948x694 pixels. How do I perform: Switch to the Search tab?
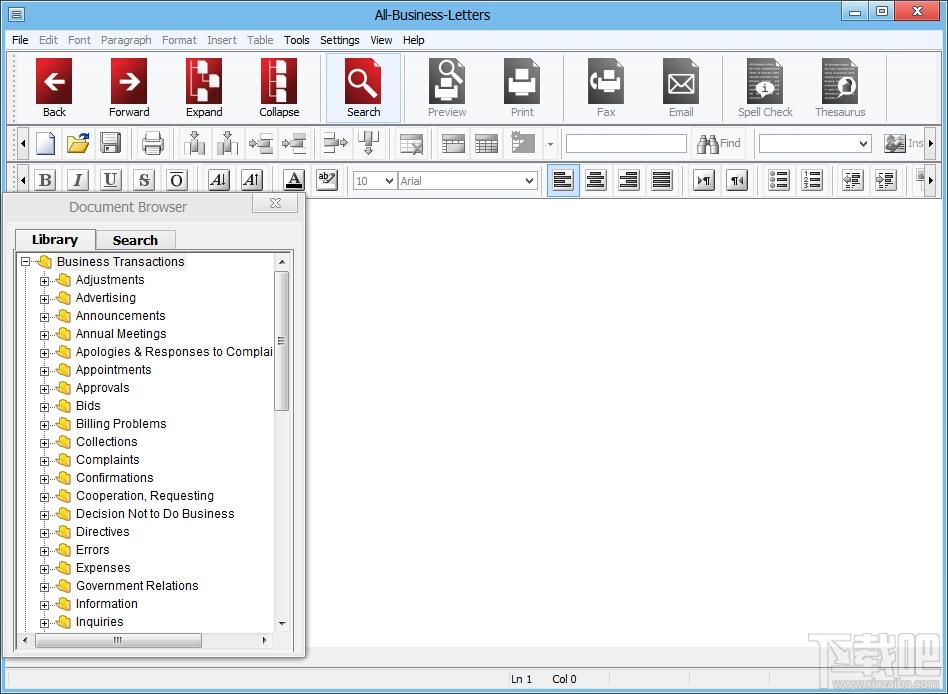tap(135, 240)
